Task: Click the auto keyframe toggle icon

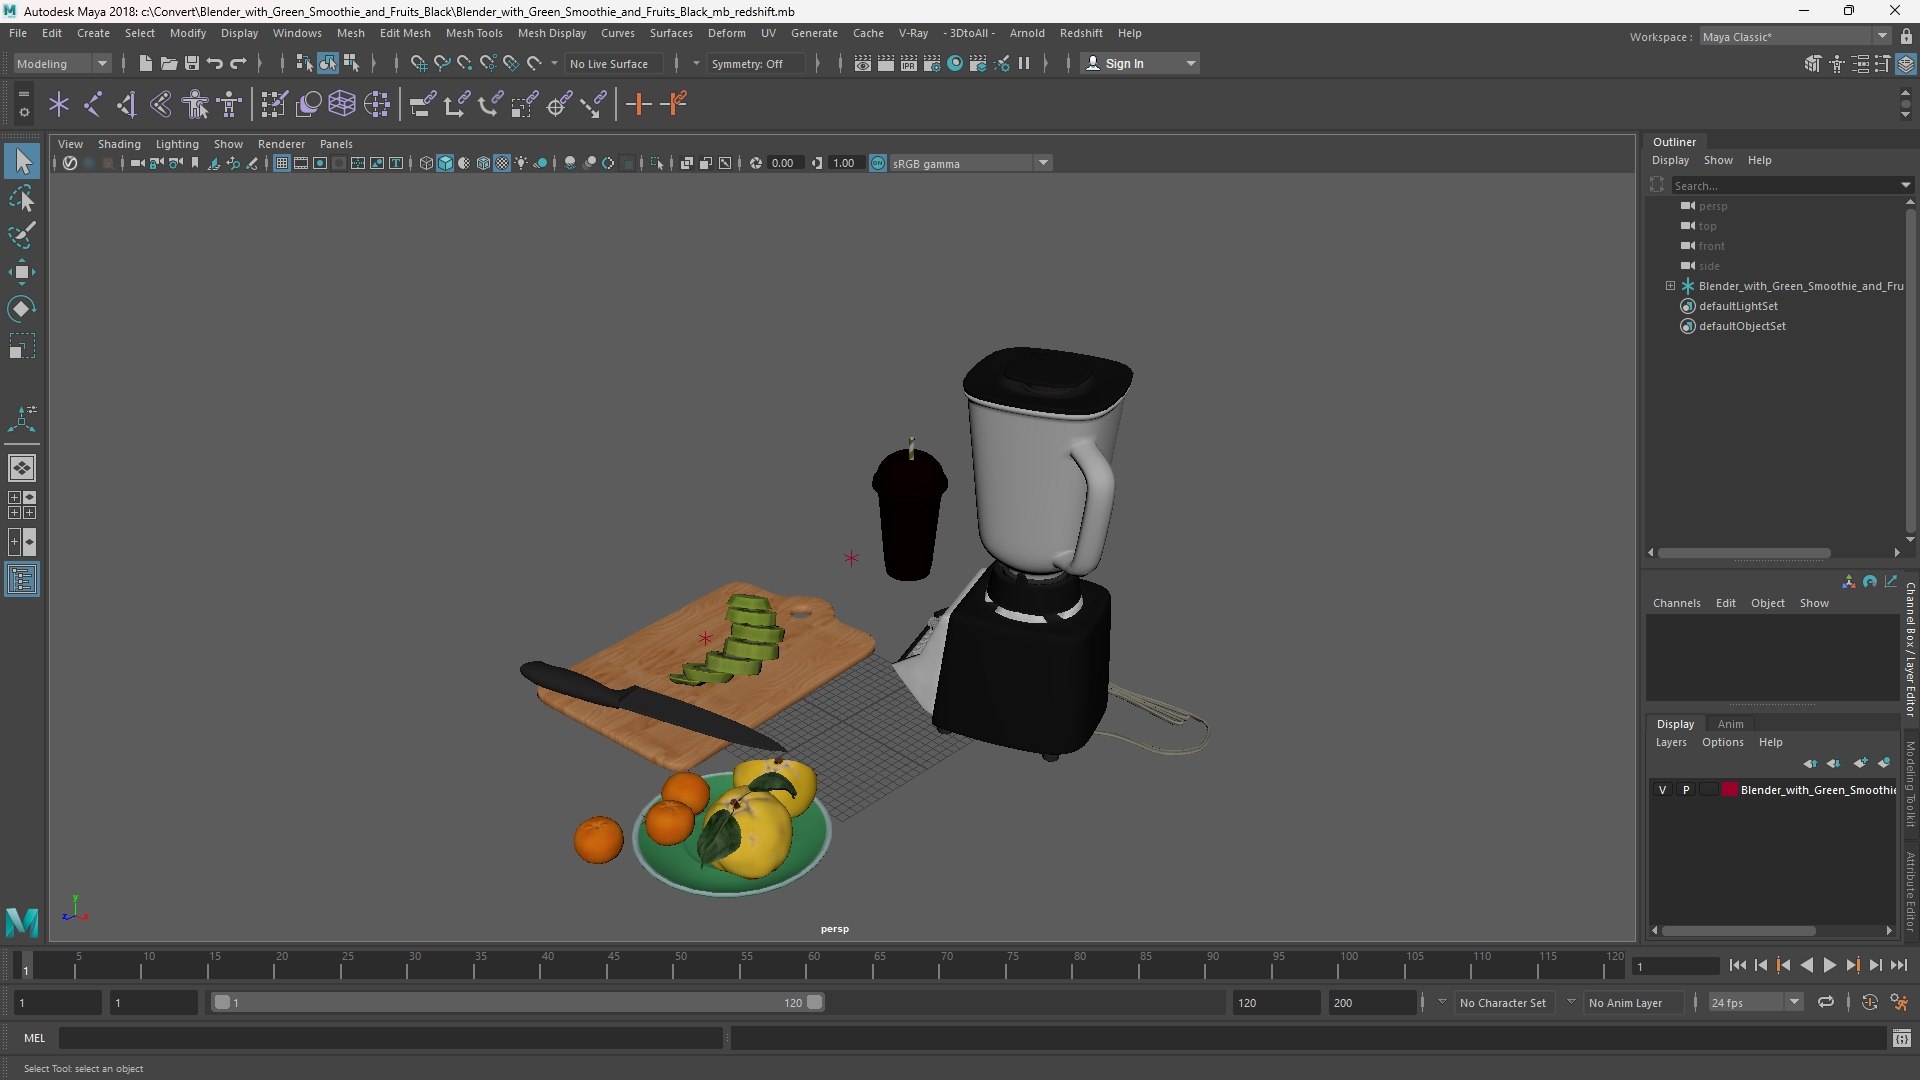Action: click(x=1869, y=1002)
